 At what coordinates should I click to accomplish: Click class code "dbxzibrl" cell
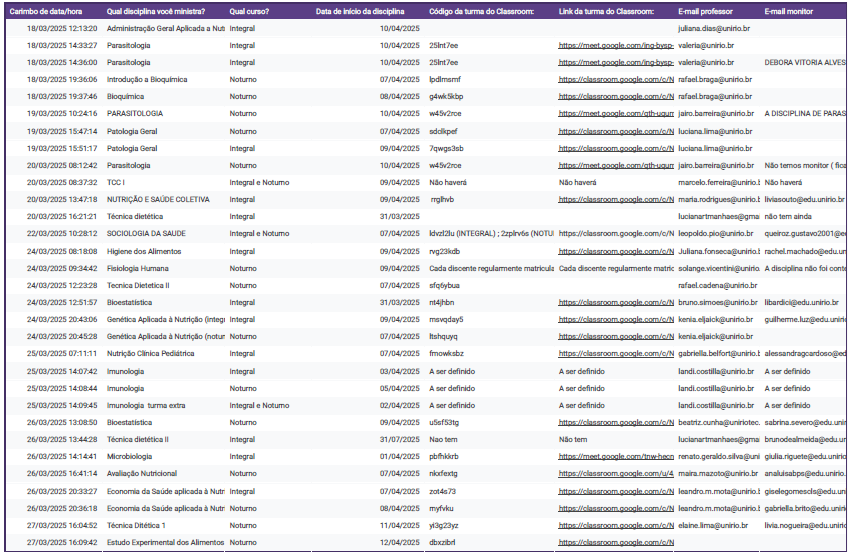point(443,542)
